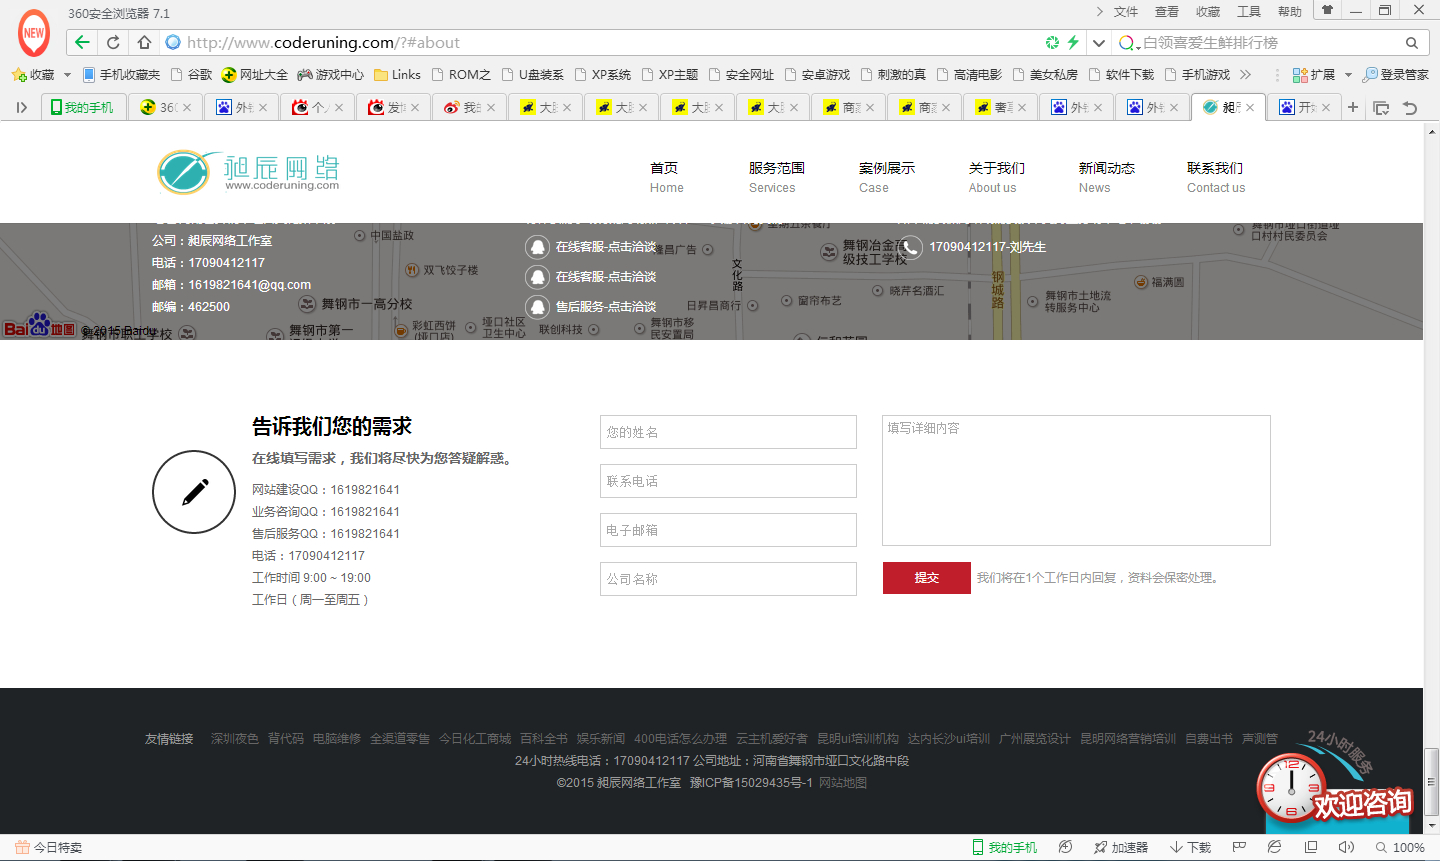
Task: Open the skin changer shirt icon
Action: point(1327,11)
